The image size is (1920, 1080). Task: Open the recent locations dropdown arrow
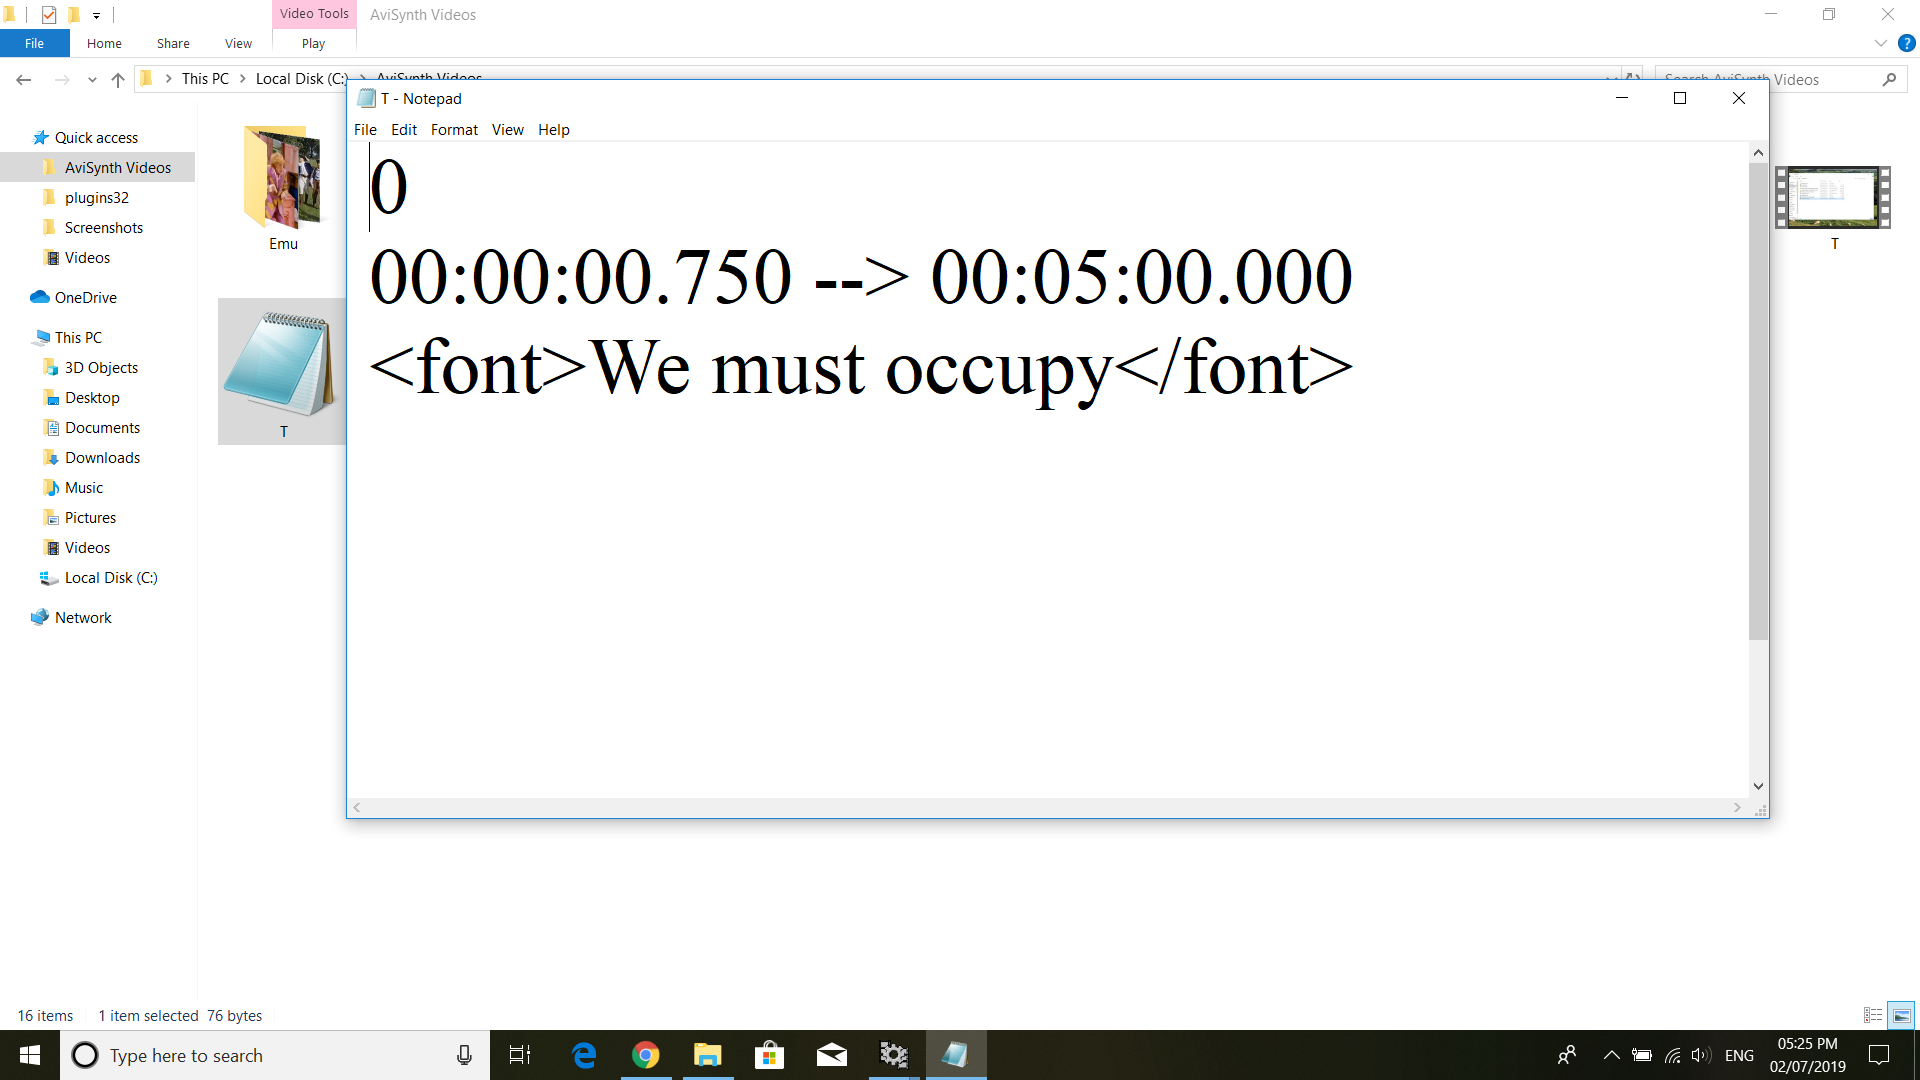click(x=92, y=79)
